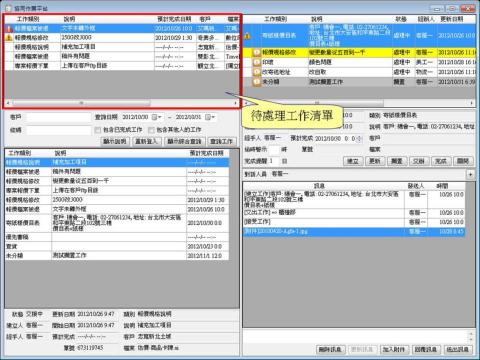Image resolution: width=480 pixels, height=360 pixels.
Task: Click the 擱置 button in the task detail panel
Action: pyautogui.click(x=397, y=161)
